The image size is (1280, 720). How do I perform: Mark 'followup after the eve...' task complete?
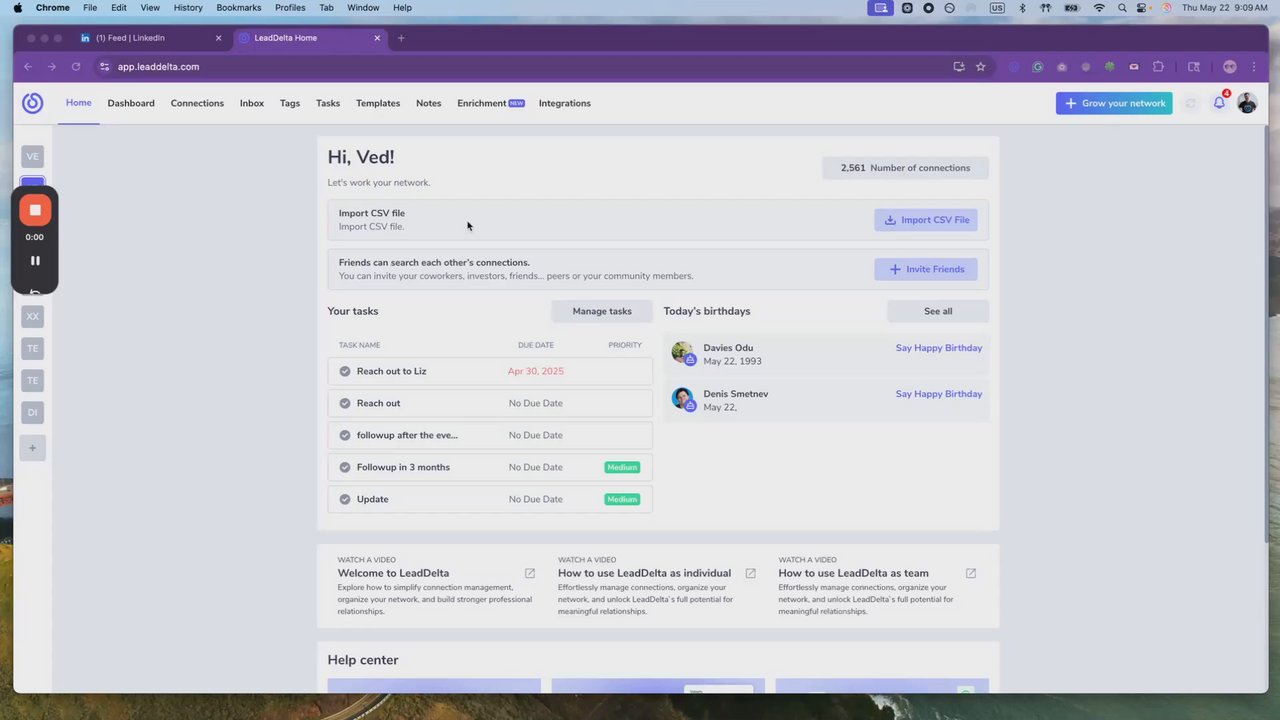point(345,435)
